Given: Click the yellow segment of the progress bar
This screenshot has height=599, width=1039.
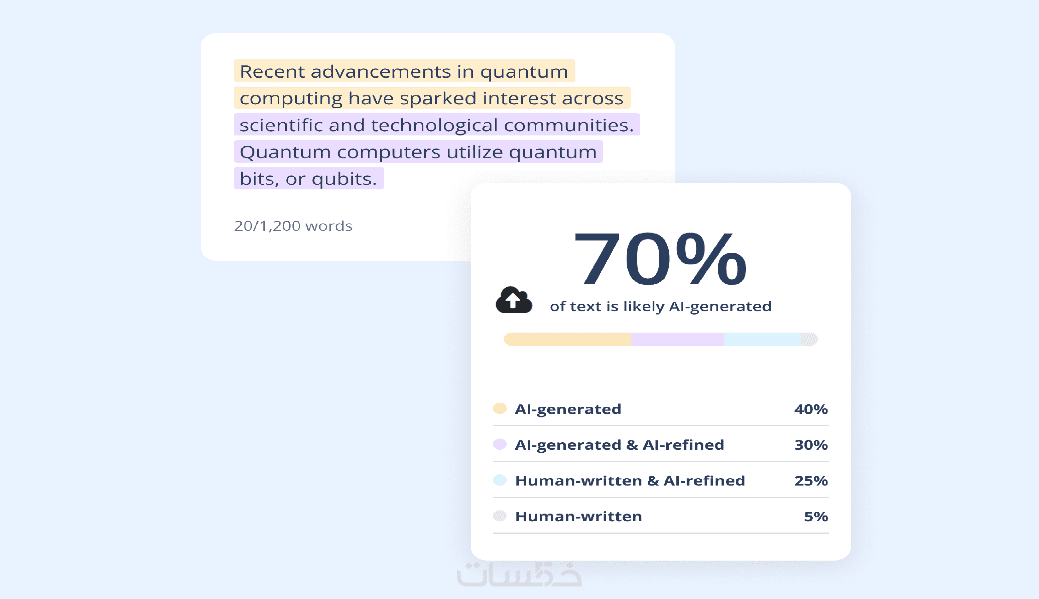Looking at the screenshot, I should [x=567, y=340].
